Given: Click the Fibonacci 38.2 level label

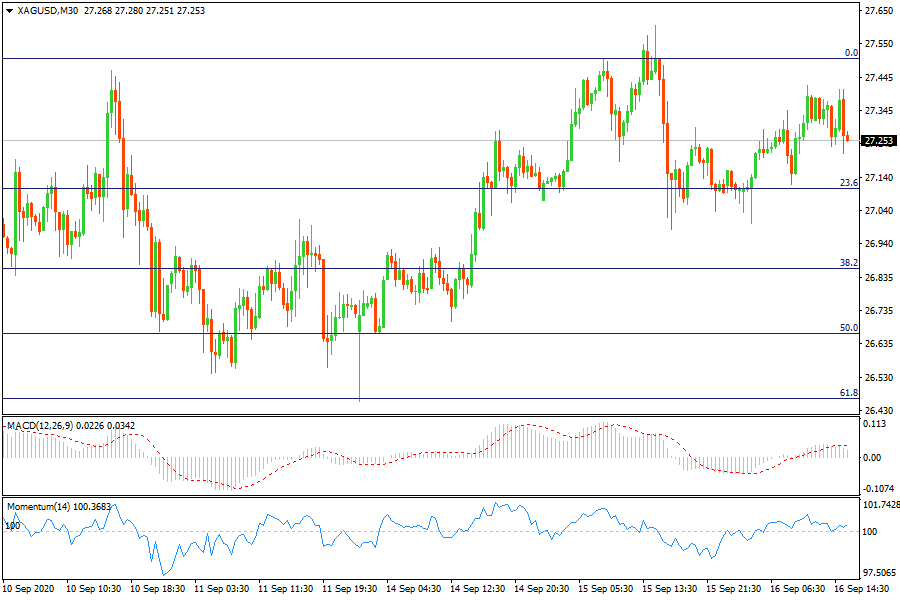Looking at the screenshot, I should click(848, 263).
